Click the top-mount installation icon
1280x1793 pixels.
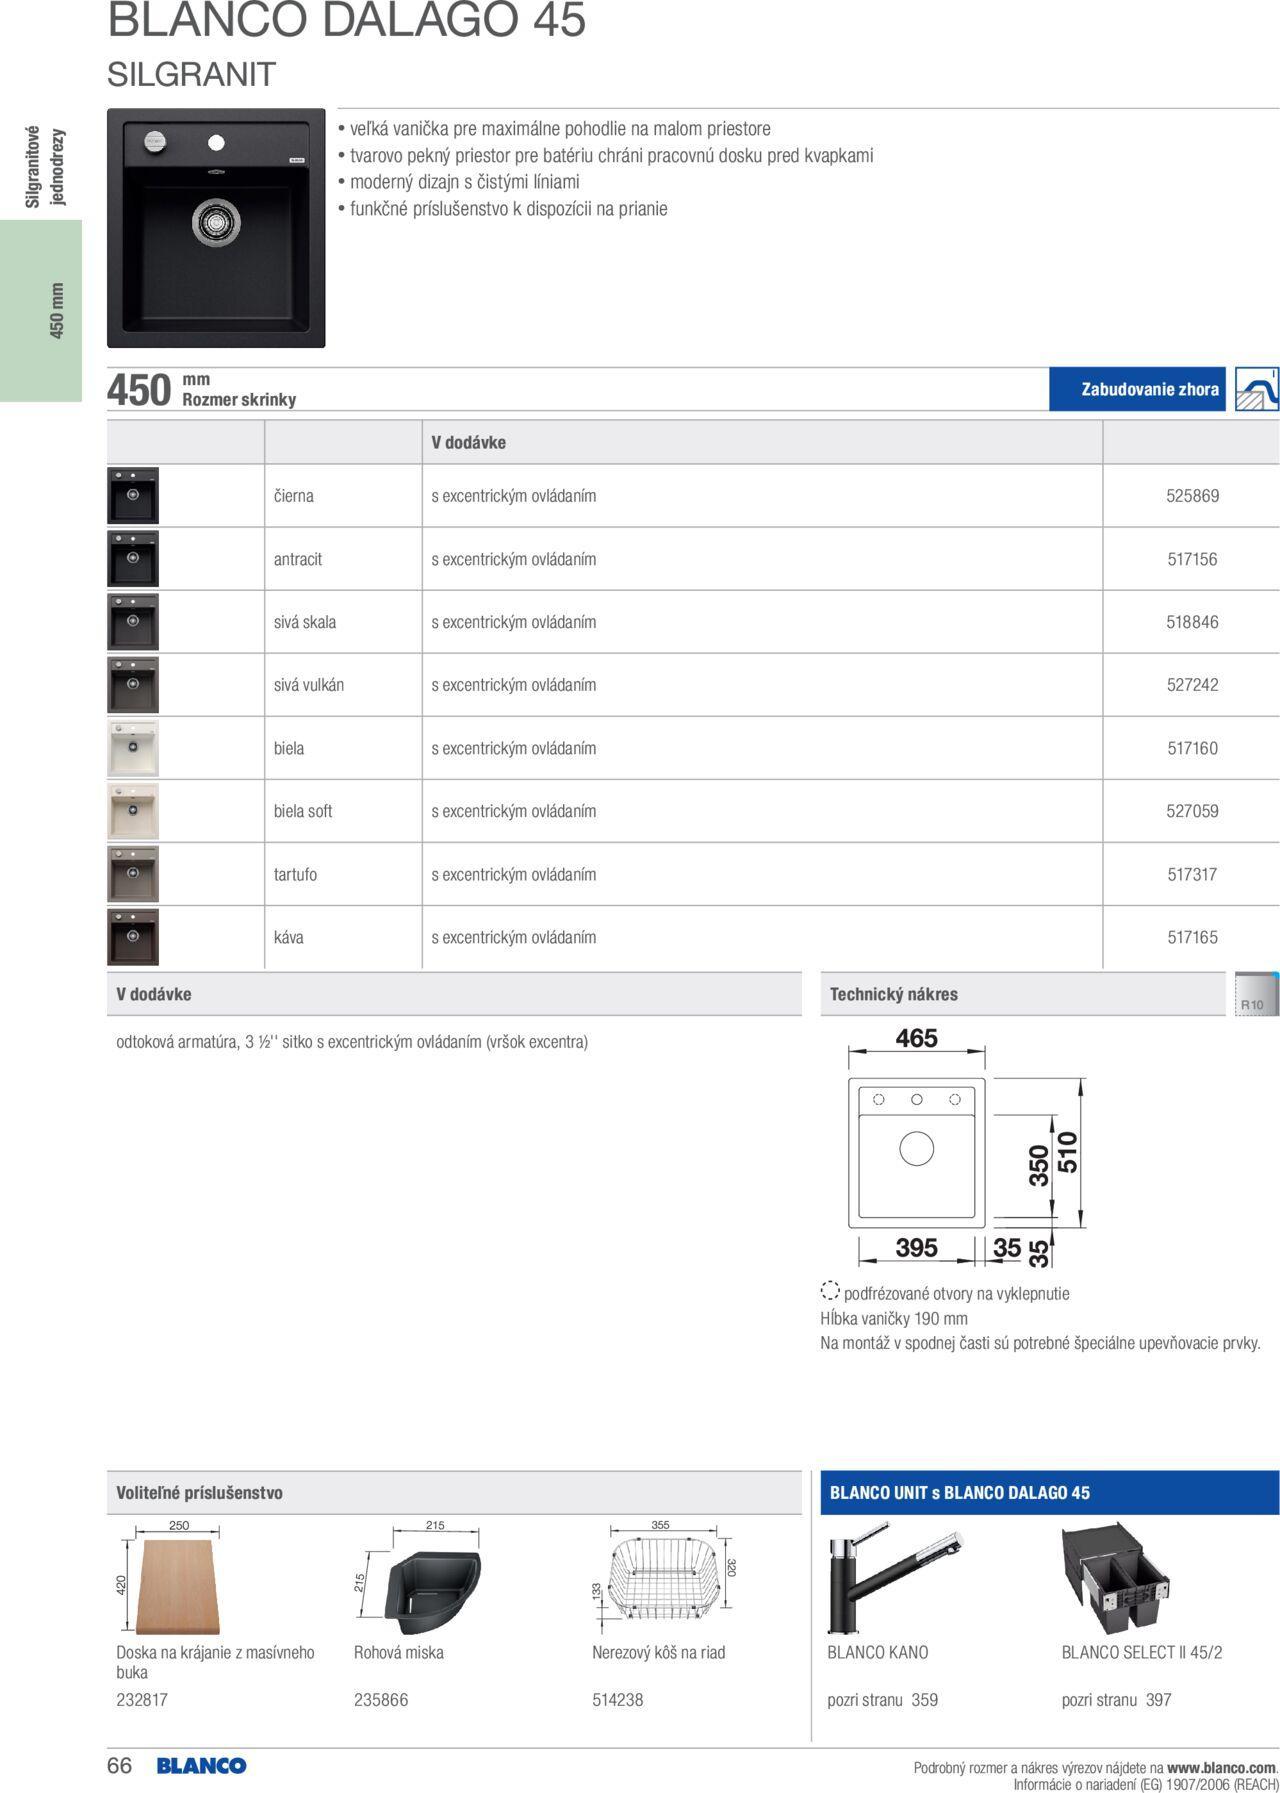coord(1256,389)
